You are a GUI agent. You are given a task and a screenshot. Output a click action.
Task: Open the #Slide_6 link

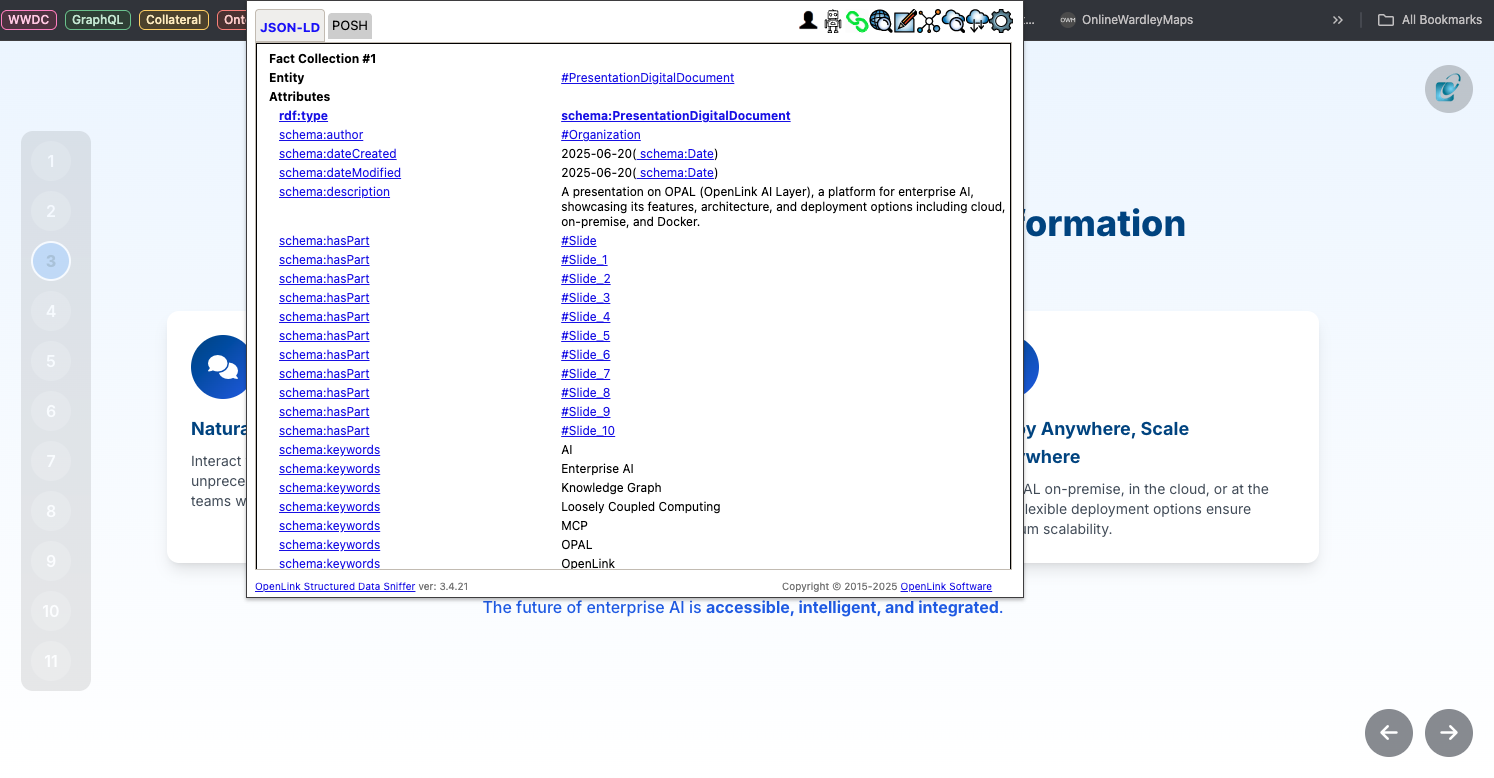[586, 355]
